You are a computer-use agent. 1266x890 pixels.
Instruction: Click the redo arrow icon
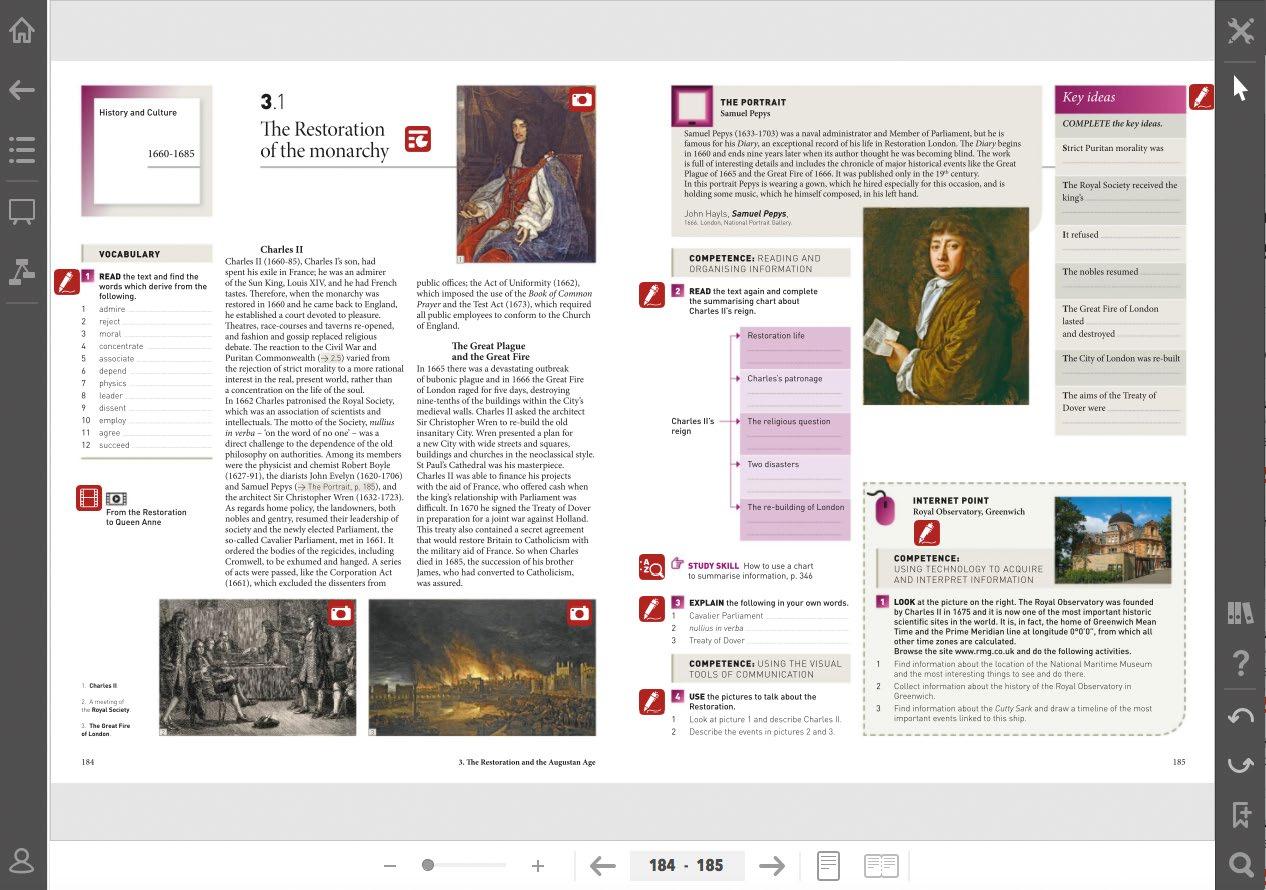1241,765
